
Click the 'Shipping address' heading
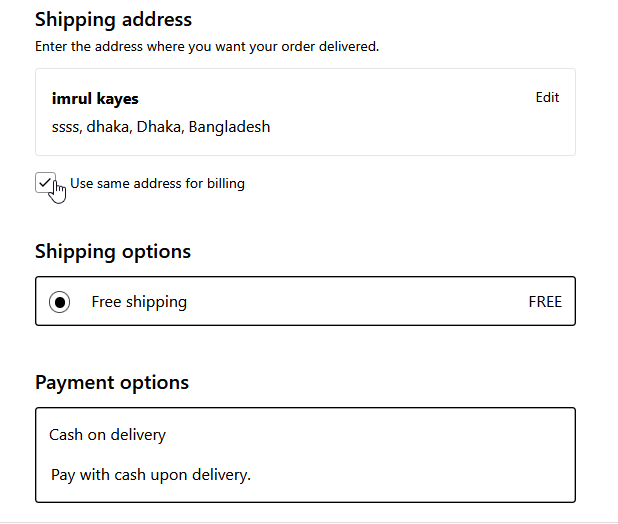point(113,19)
